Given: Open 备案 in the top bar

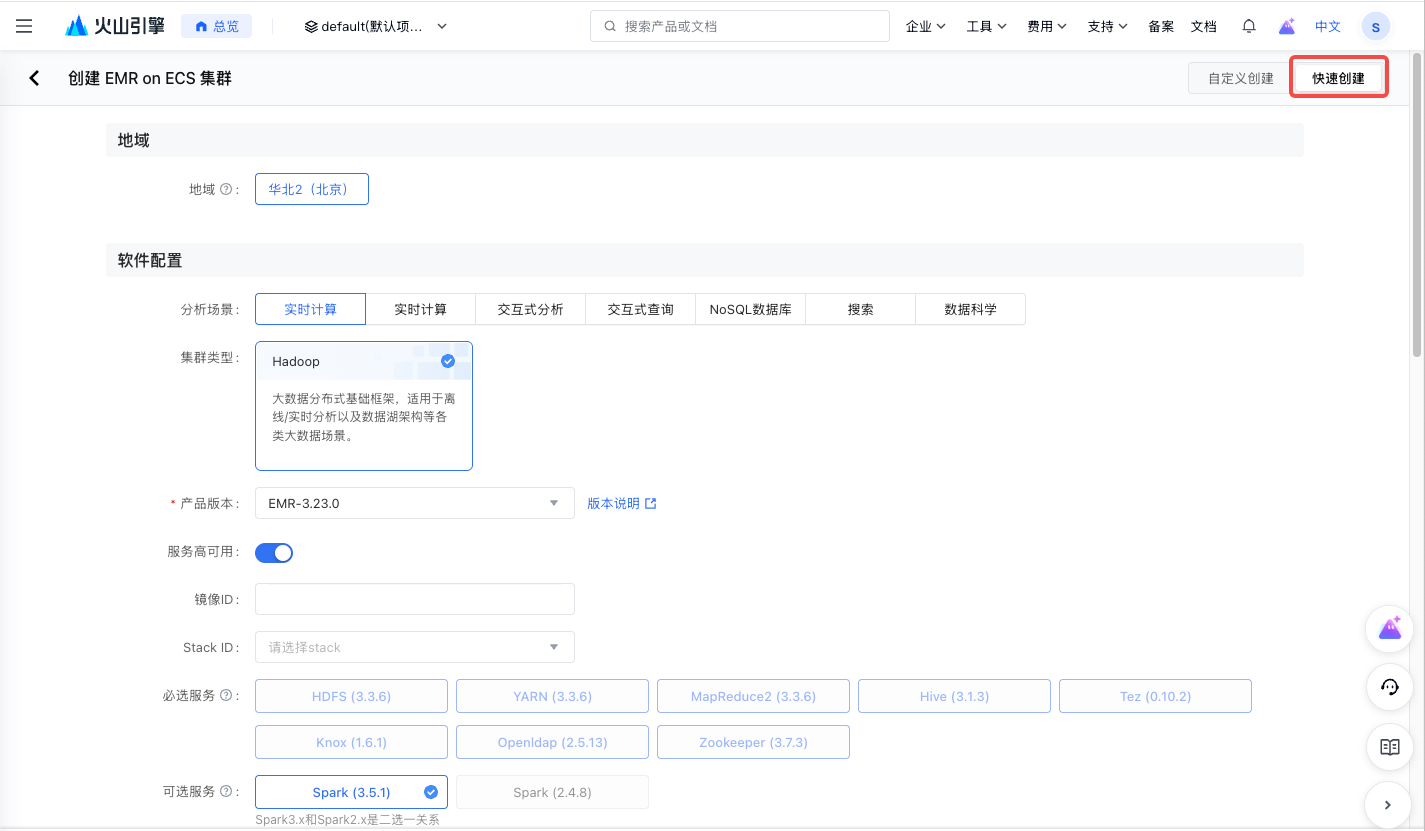Looking at the screenshot, I should pos(1161,26).
